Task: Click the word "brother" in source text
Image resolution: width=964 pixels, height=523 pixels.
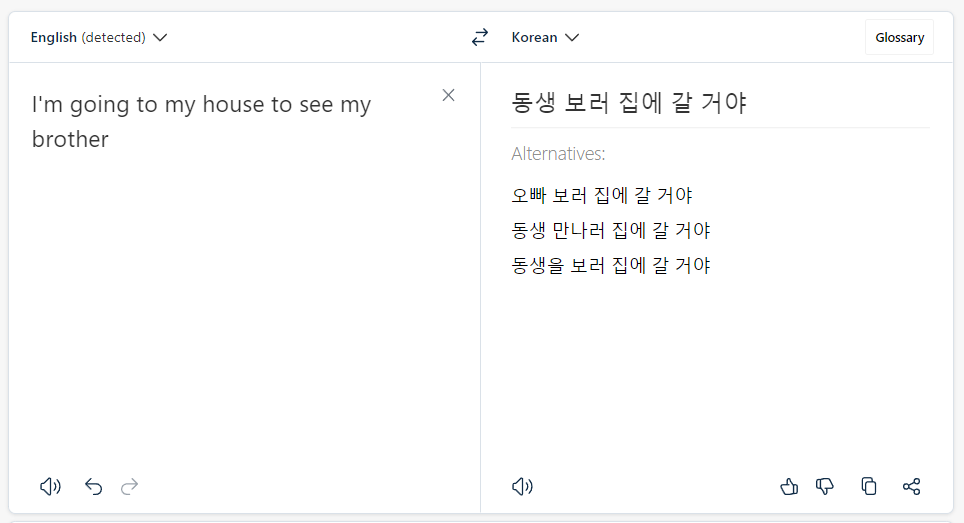Action: coord(70,140)
